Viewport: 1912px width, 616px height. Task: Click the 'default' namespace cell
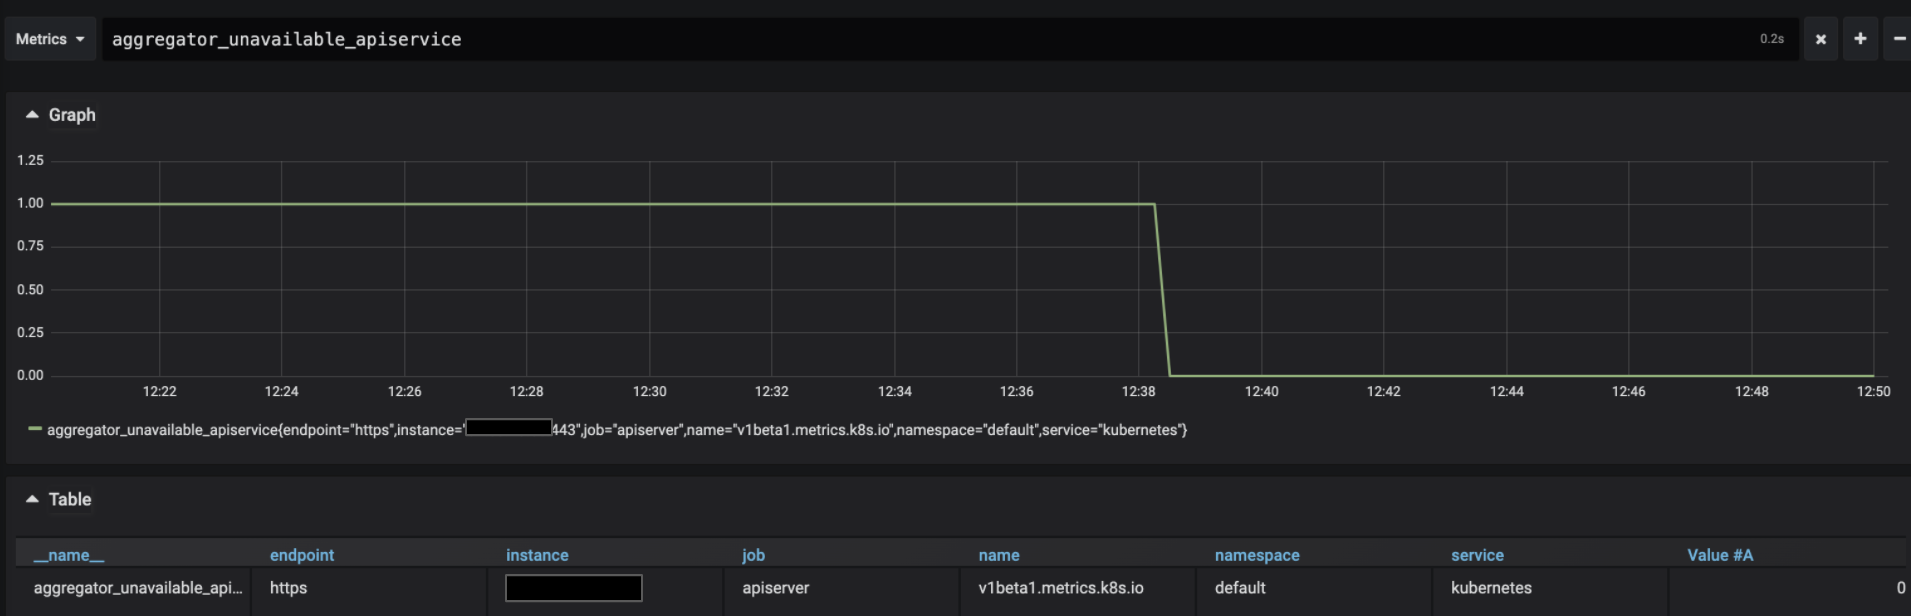[x=1240, y=588]
